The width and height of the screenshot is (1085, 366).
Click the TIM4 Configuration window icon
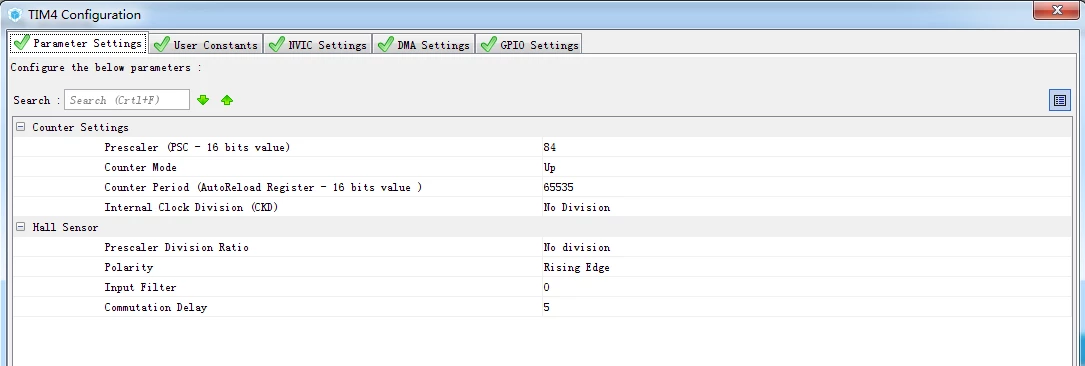15,15
